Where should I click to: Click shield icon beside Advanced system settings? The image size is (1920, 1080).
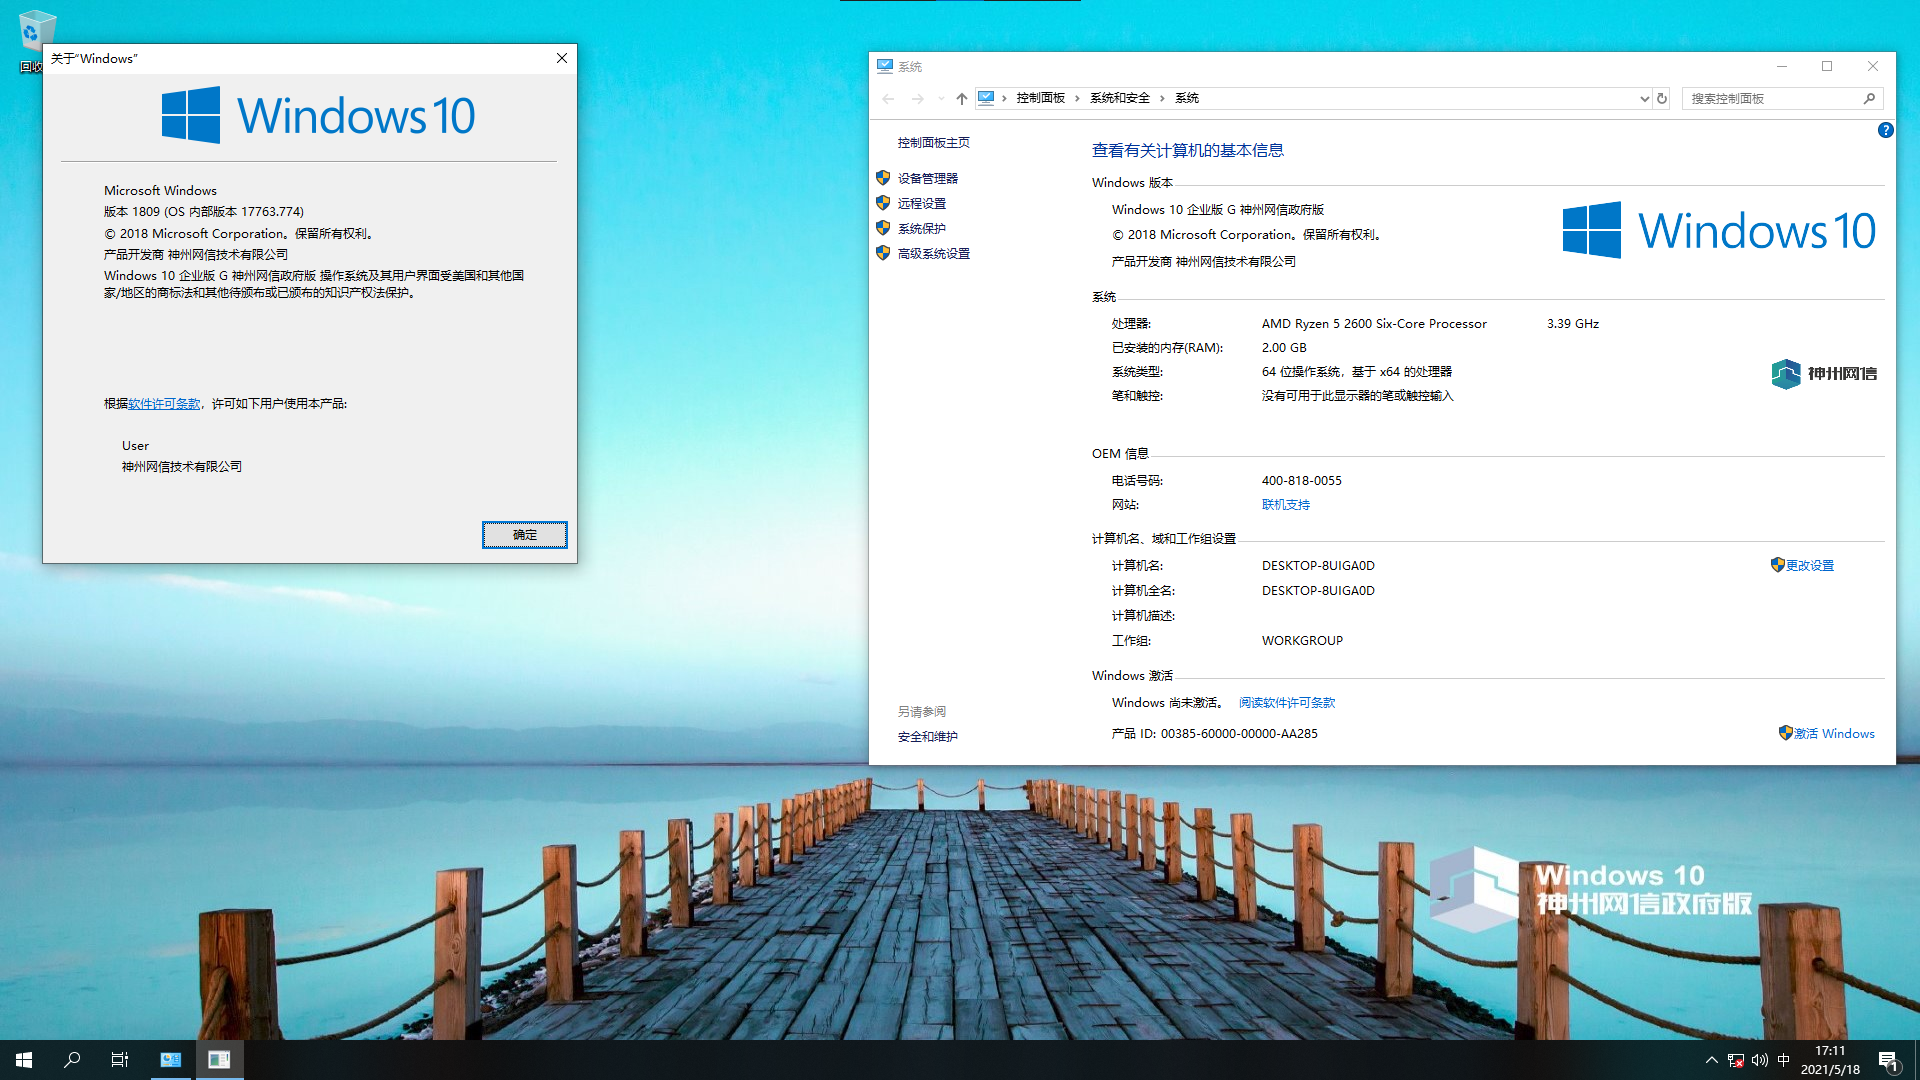pyautogui.click(x=883, y=253)
